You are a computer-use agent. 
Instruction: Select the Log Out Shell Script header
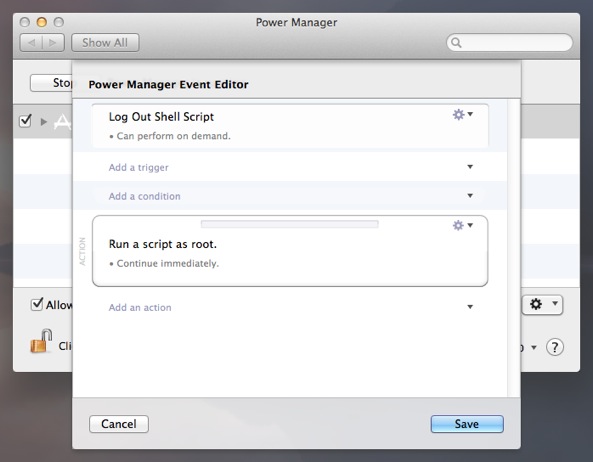pyautogui.click(x=290, y=126)
